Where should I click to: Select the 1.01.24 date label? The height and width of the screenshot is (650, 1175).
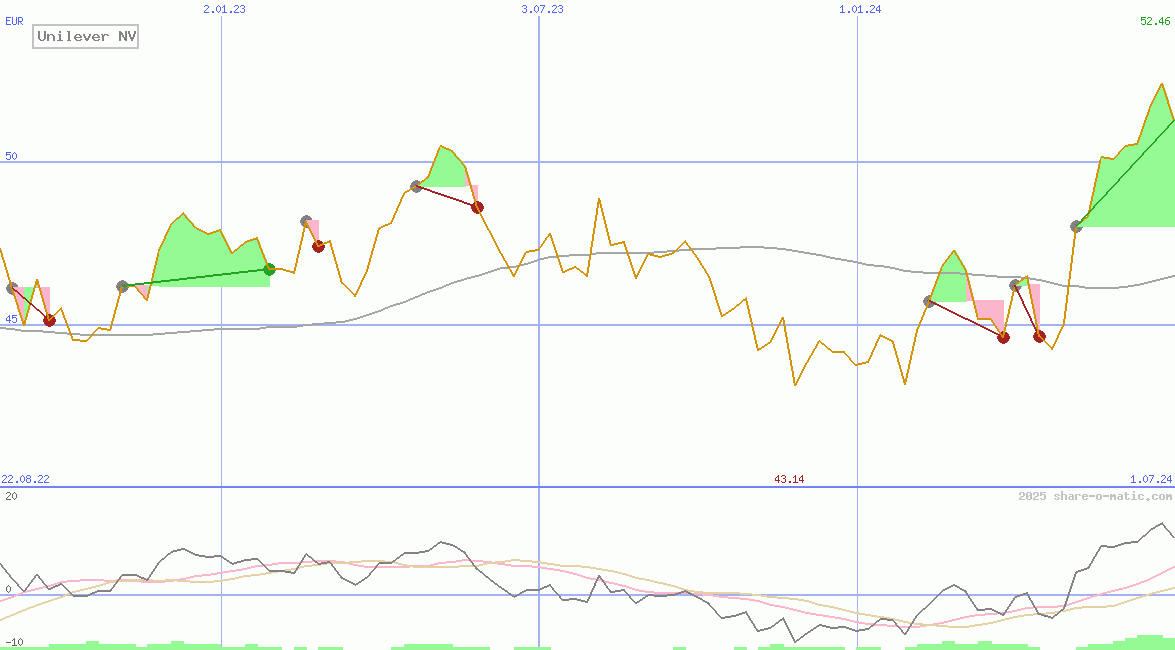tap(860, 9)
